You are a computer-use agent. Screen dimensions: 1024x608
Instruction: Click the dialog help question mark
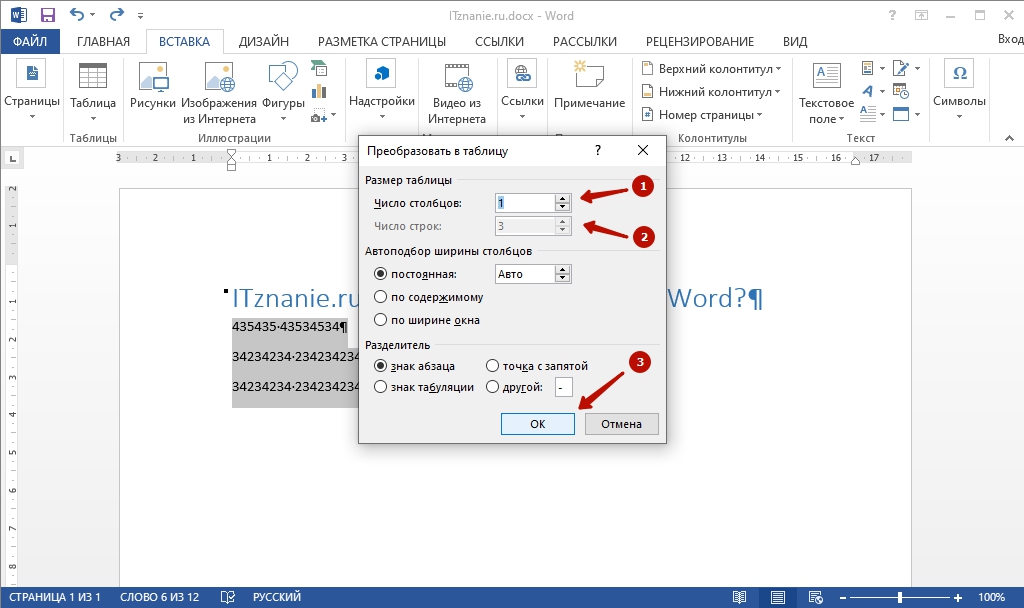(598, 150)
